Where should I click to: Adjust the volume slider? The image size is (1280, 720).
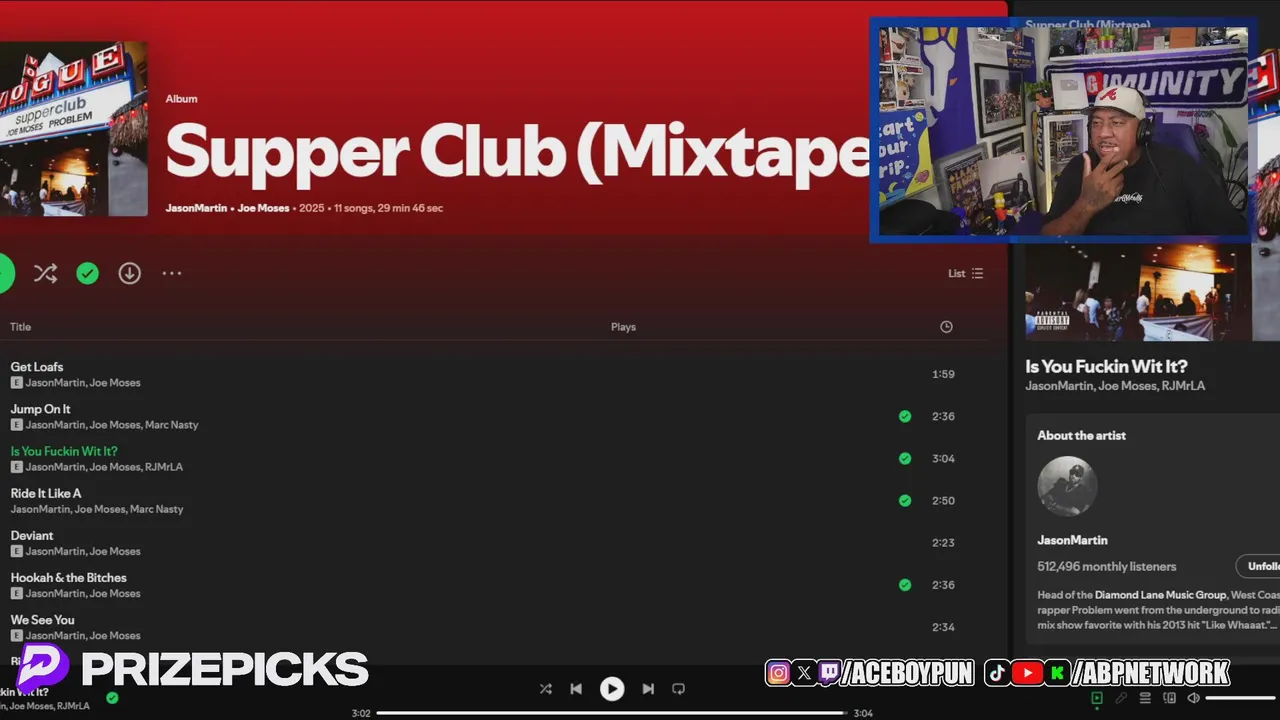pyautogui.click(x=1240, y=698)
